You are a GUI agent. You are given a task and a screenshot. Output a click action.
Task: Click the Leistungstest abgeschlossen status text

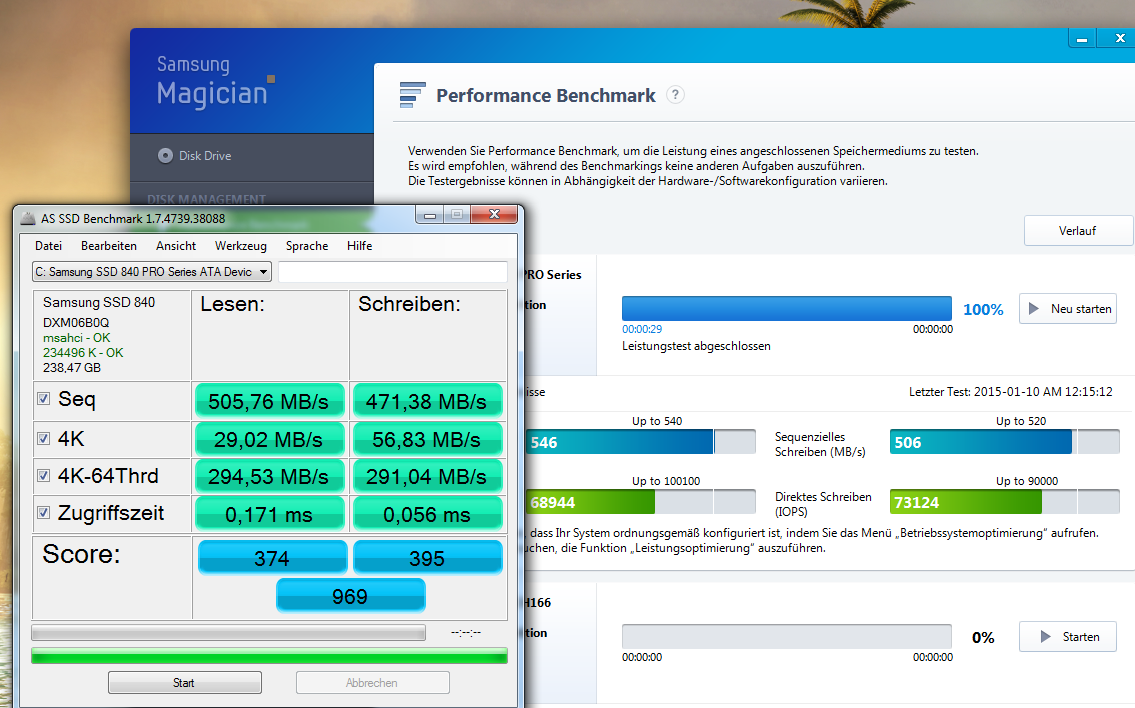696,346
